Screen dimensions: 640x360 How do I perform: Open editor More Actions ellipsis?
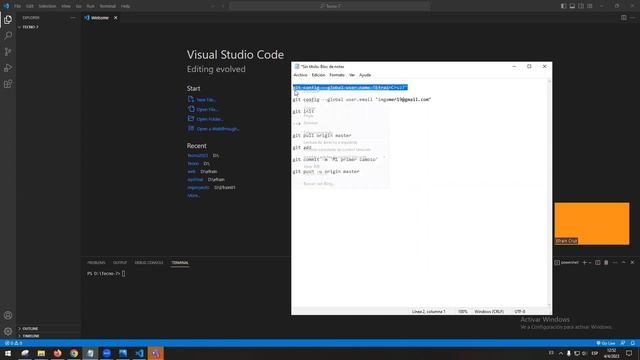[632, 18]
